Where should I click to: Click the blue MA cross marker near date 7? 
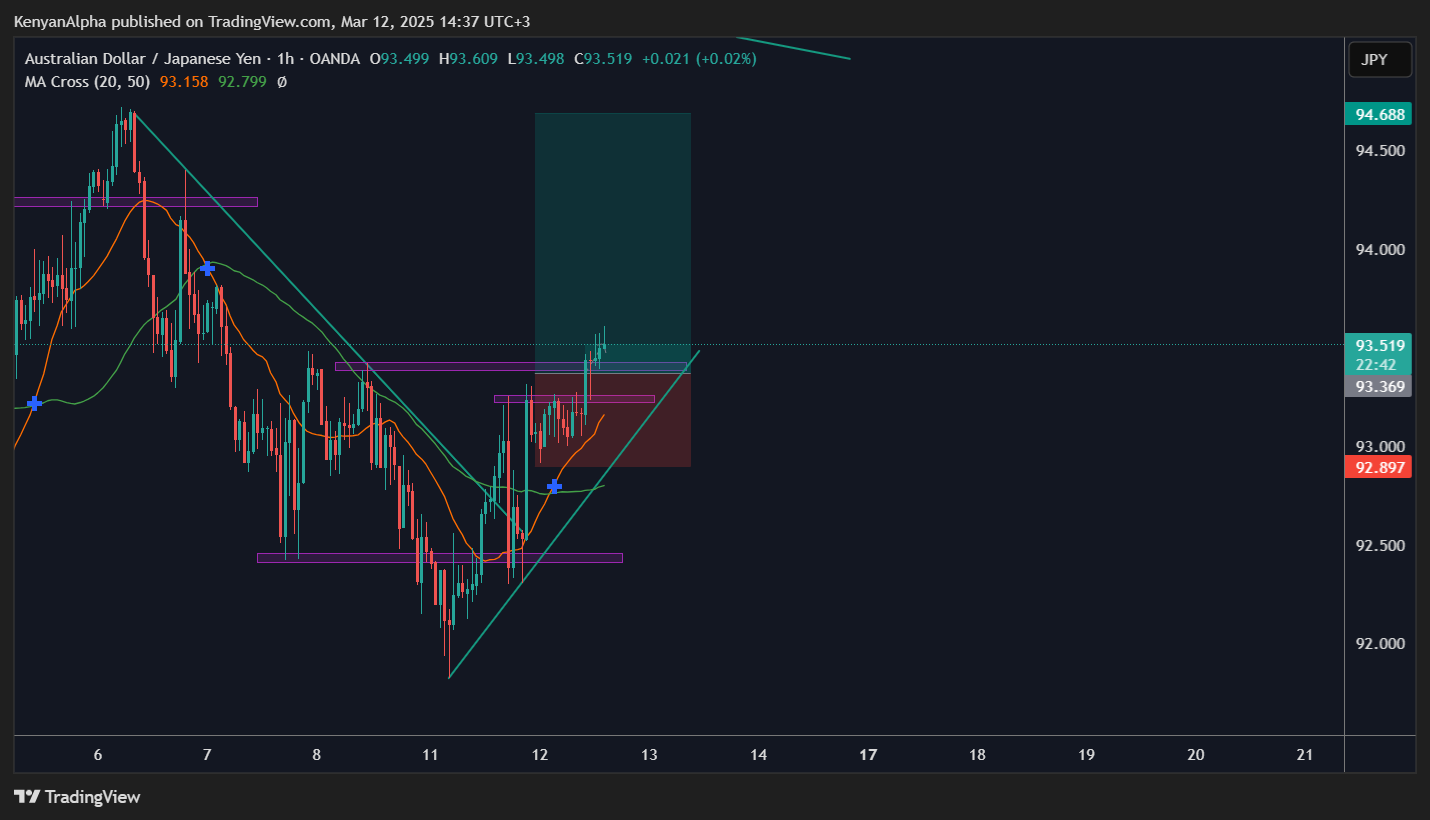click(x=207, y=268)
